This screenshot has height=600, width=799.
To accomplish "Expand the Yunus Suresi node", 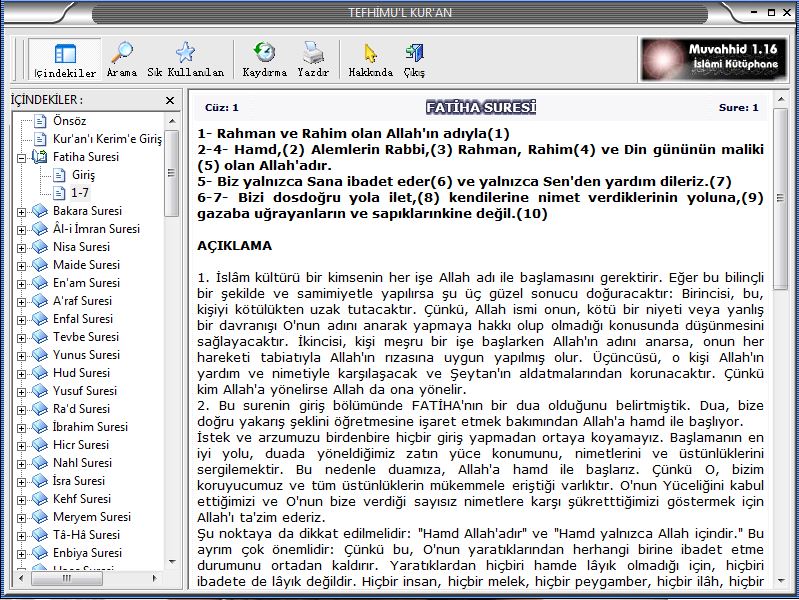I will pyautogui.click(x=21, y=356).
